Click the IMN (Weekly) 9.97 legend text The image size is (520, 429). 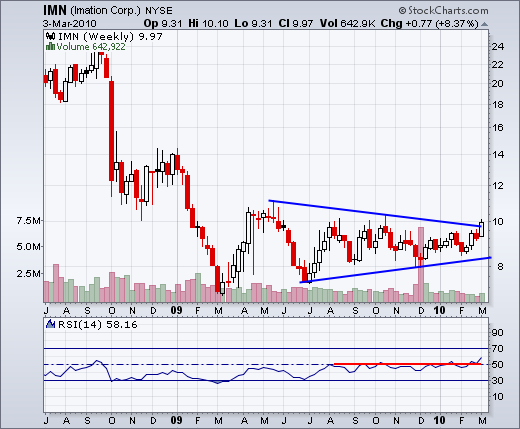tap(110, 36)
